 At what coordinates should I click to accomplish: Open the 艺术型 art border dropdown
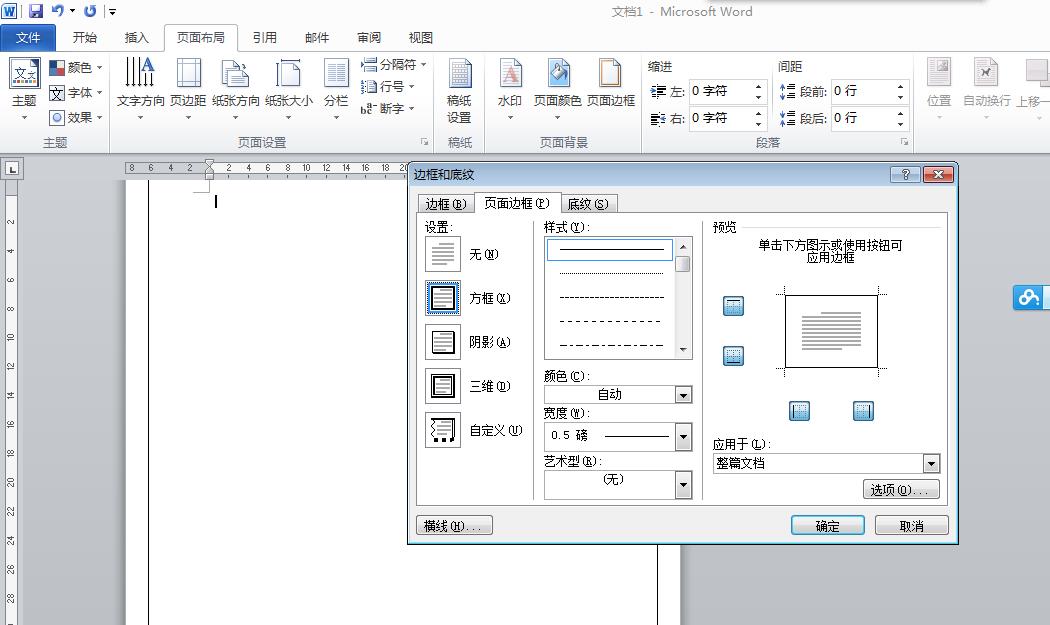click(x=683, y=485)
